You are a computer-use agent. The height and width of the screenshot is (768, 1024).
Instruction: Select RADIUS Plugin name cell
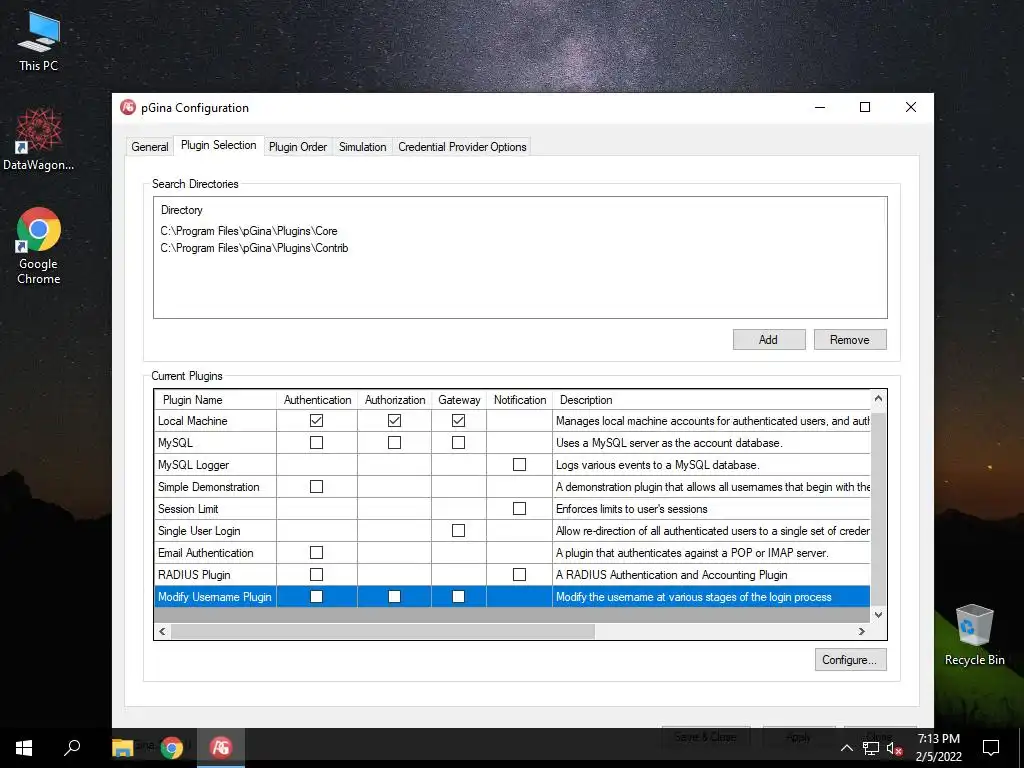click(x=216, y=575)
